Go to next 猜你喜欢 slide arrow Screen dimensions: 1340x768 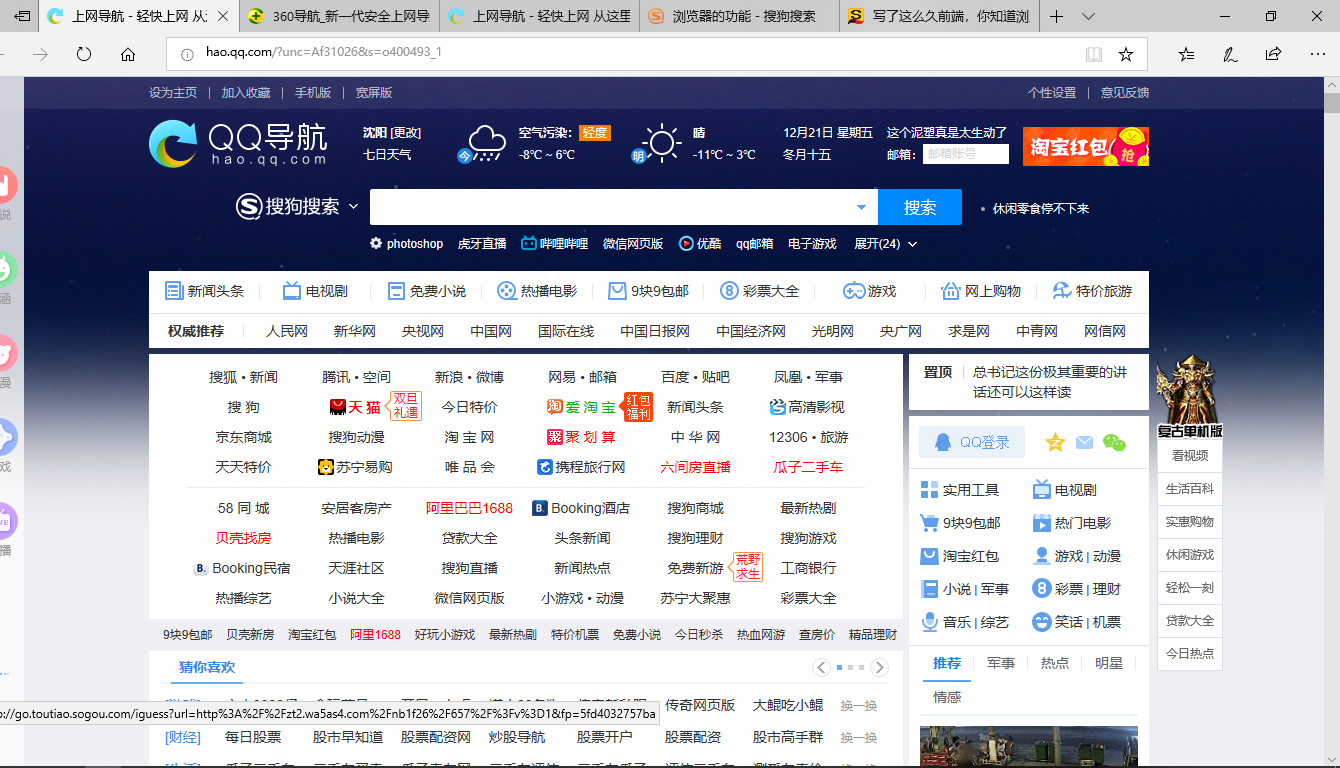[879, 667]
